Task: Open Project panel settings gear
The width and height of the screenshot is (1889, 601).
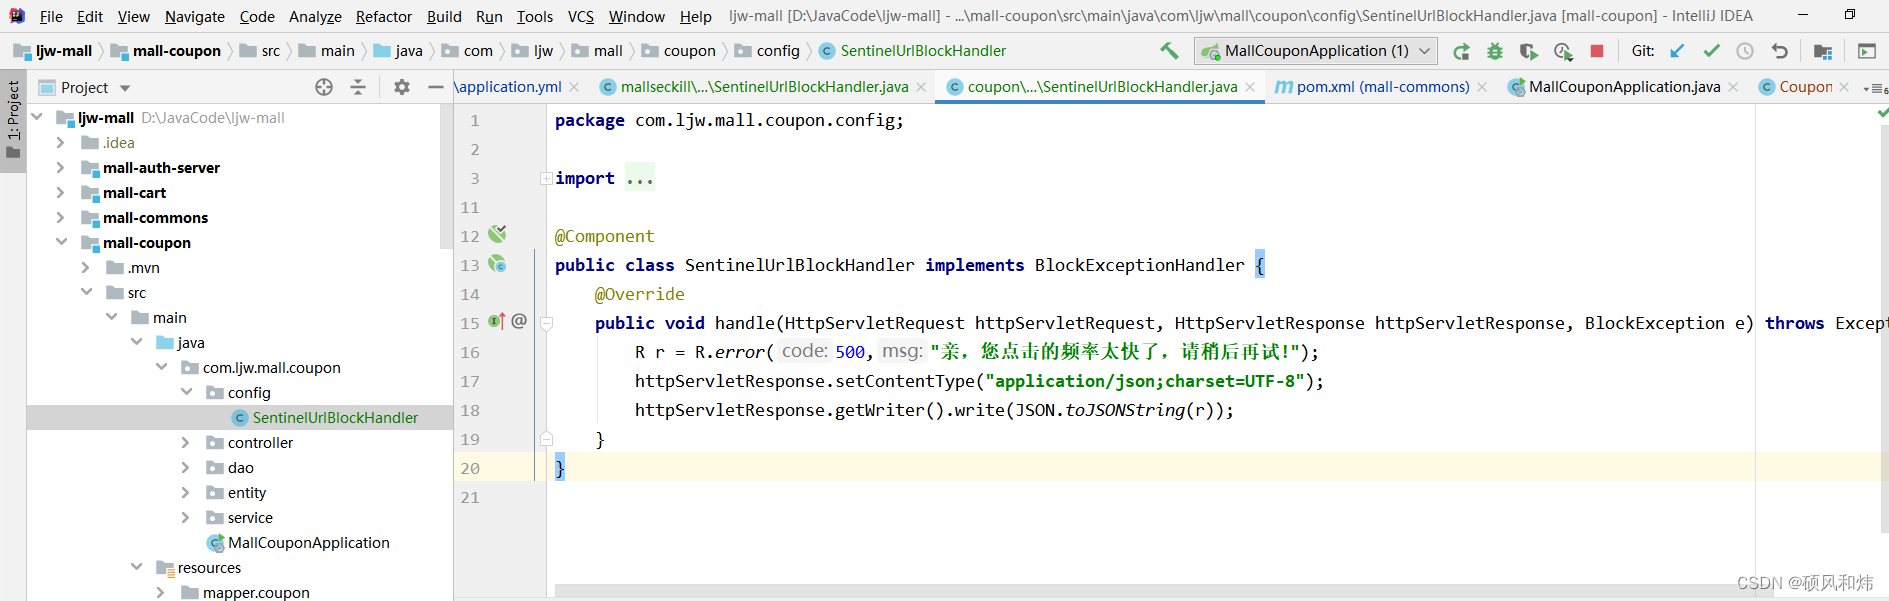Action: (x=402, y=87)
